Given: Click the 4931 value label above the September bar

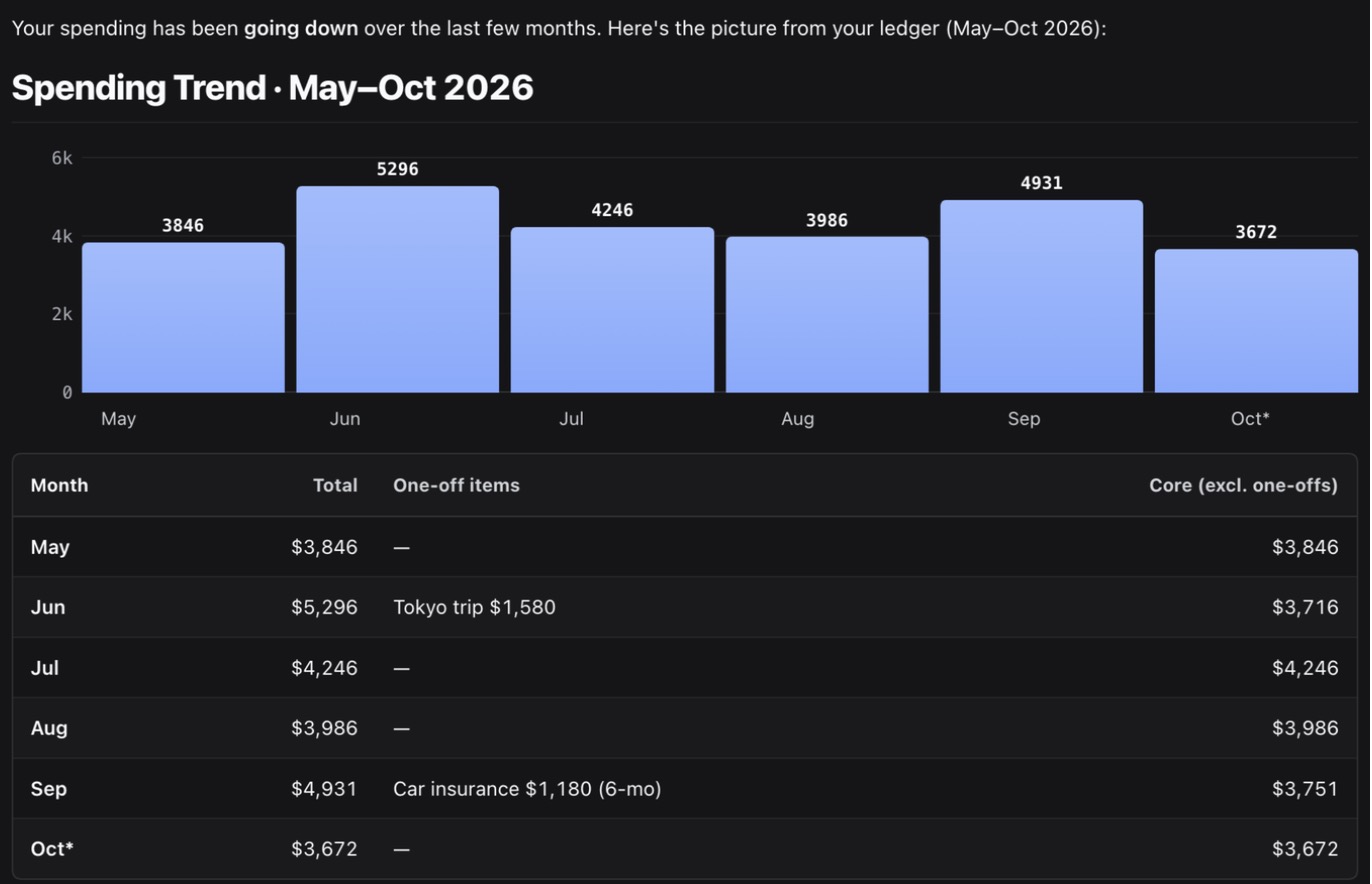Looking at the screenshot, I should (1041, 183).
